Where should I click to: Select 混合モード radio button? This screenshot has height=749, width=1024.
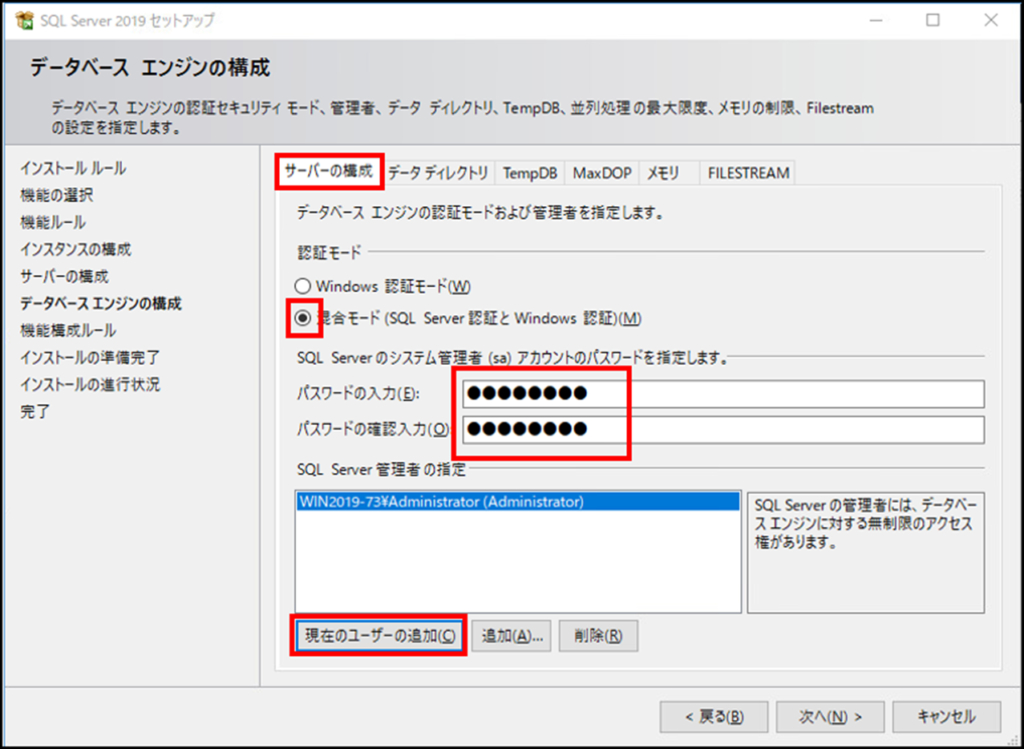pos(302,318)
